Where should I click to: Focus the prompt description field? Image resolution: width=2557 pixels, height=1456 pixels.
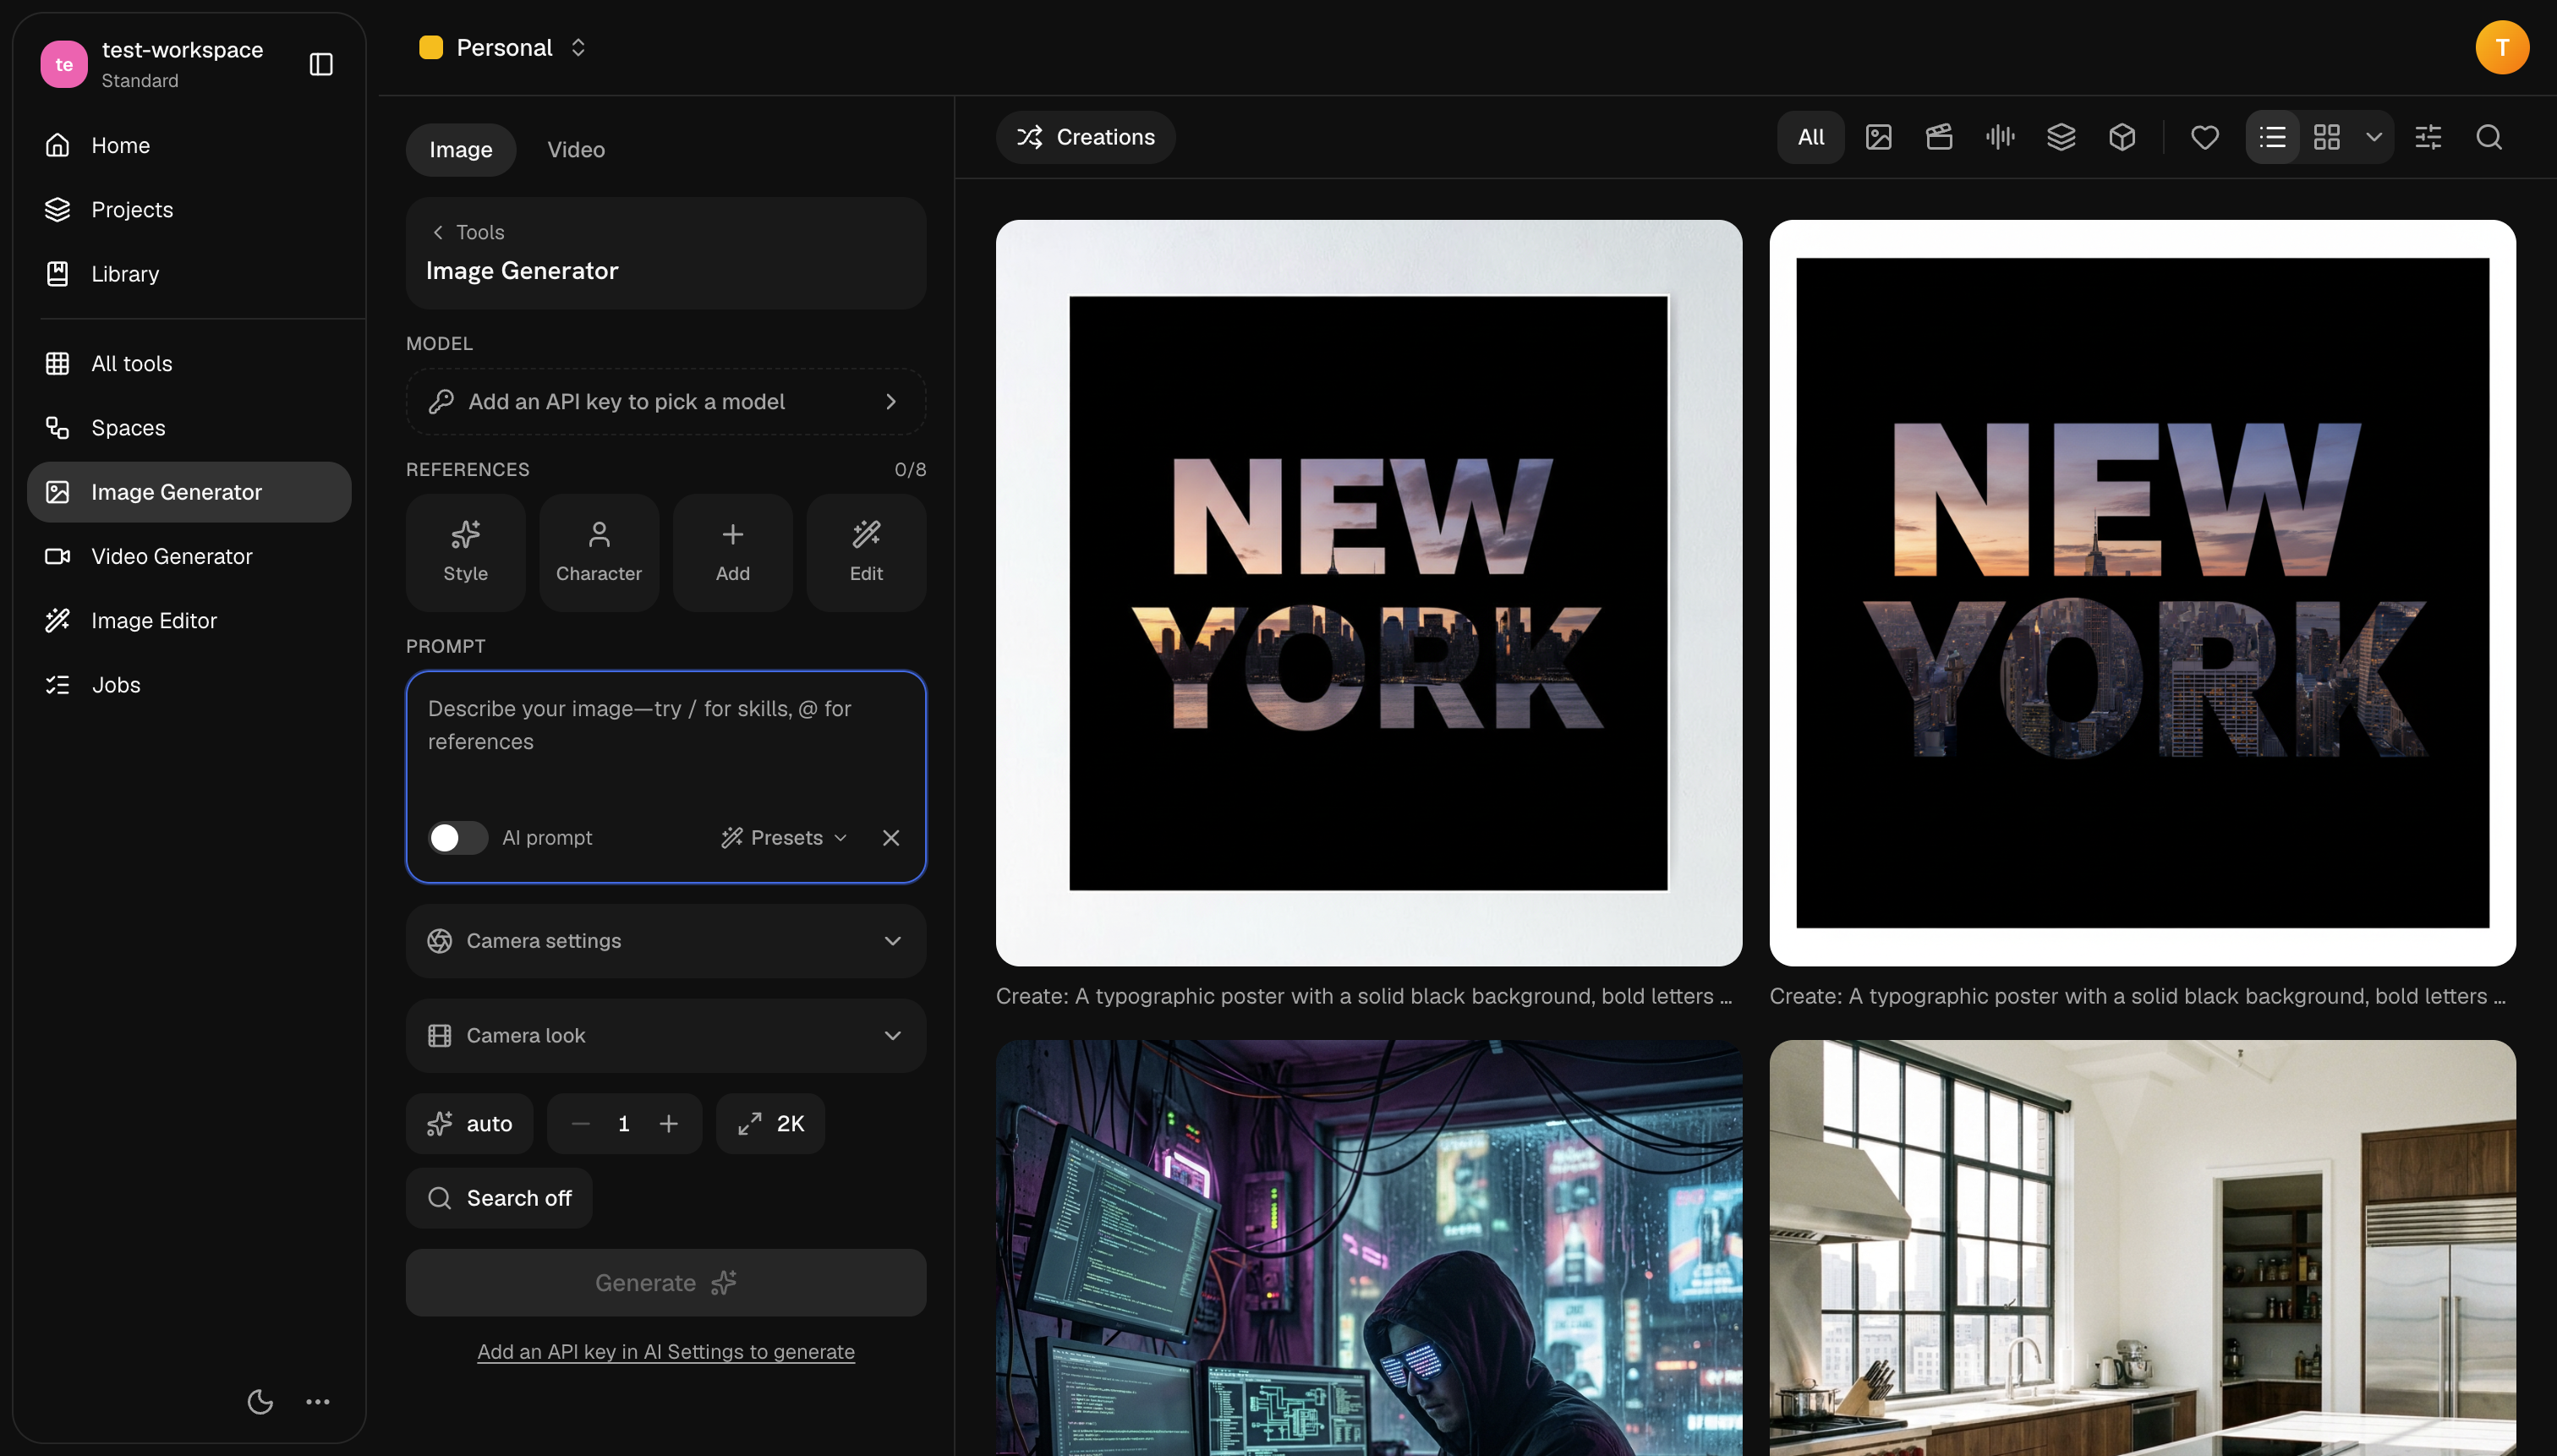pos(666,740)
